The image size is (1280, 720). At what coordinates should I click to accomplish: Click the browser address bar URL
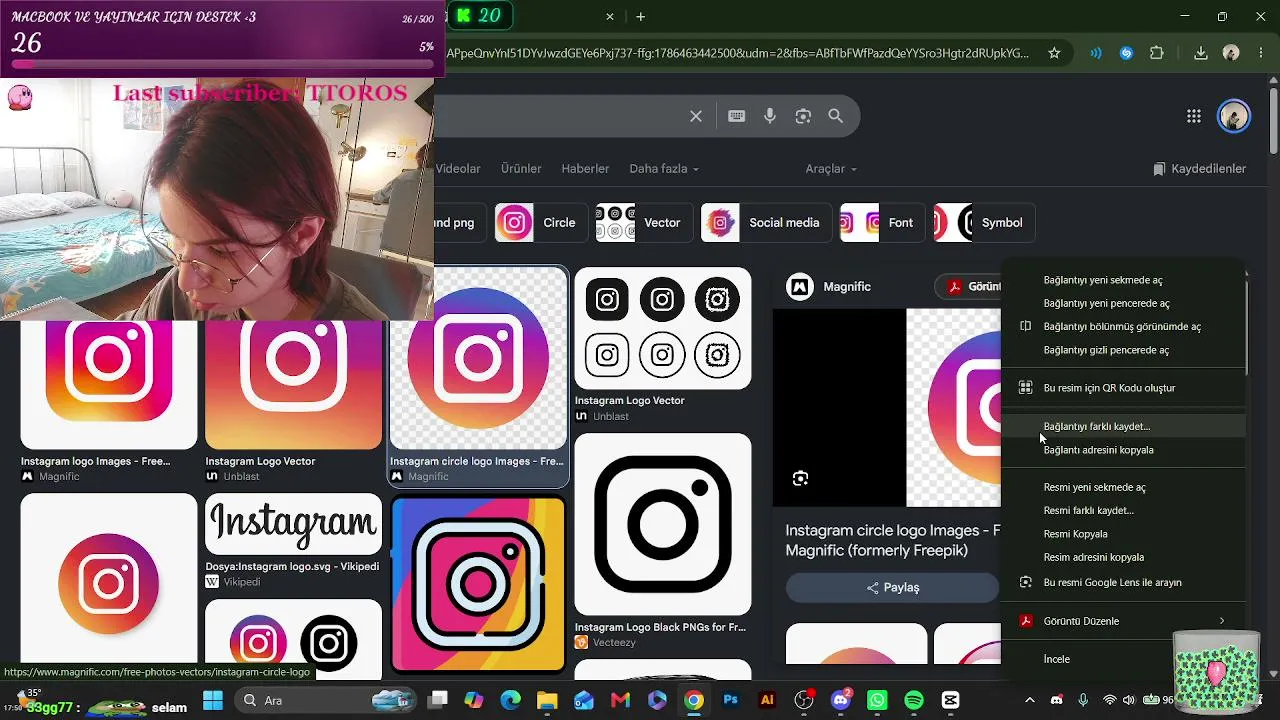point(738,53)
